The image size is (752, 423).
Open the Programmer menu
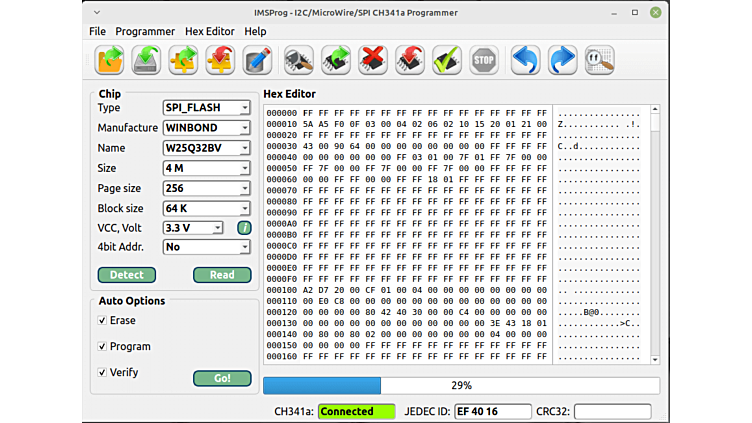point(145,31)
